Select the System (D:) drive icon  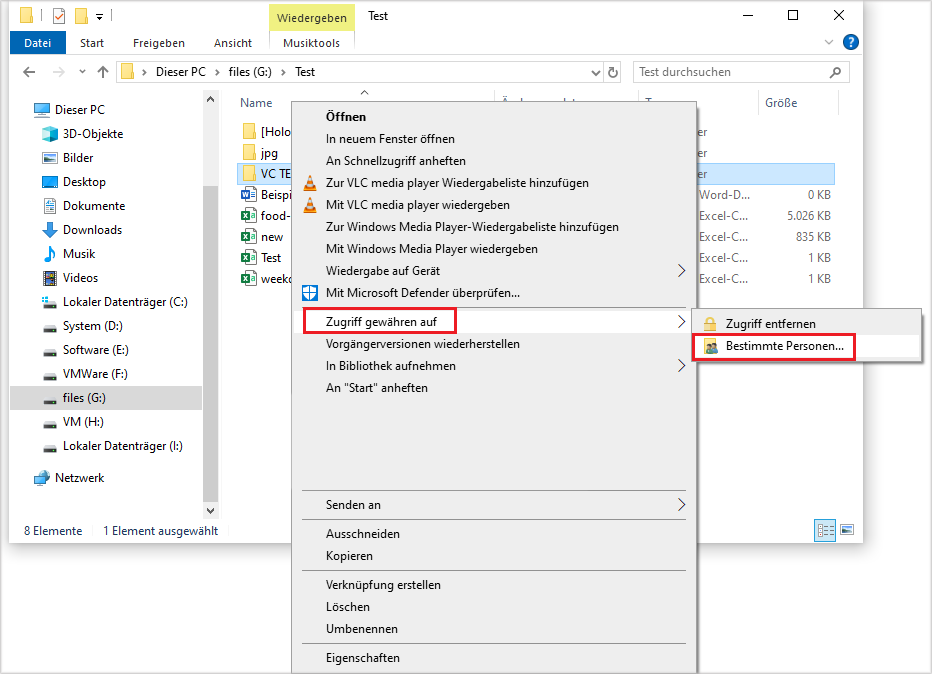tap(50, 327)
